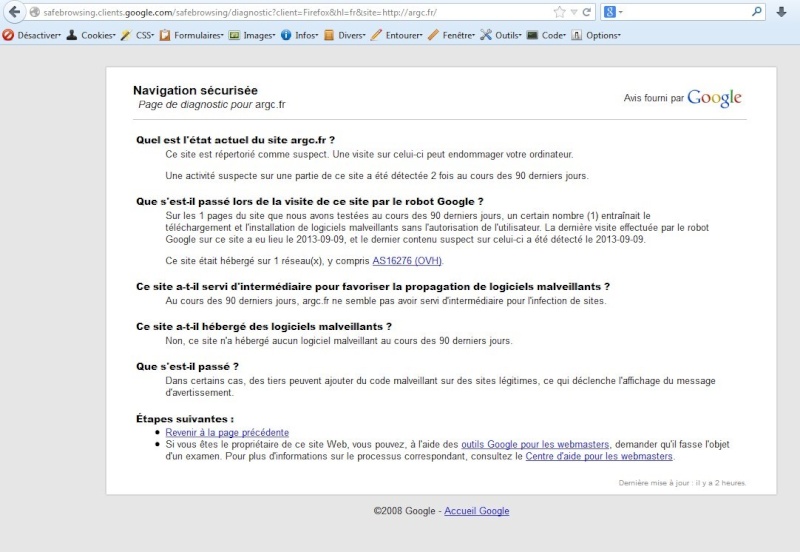Open the Google search engine selector
Viewport: 800px width, 552px height.
(x=613, y=12)
